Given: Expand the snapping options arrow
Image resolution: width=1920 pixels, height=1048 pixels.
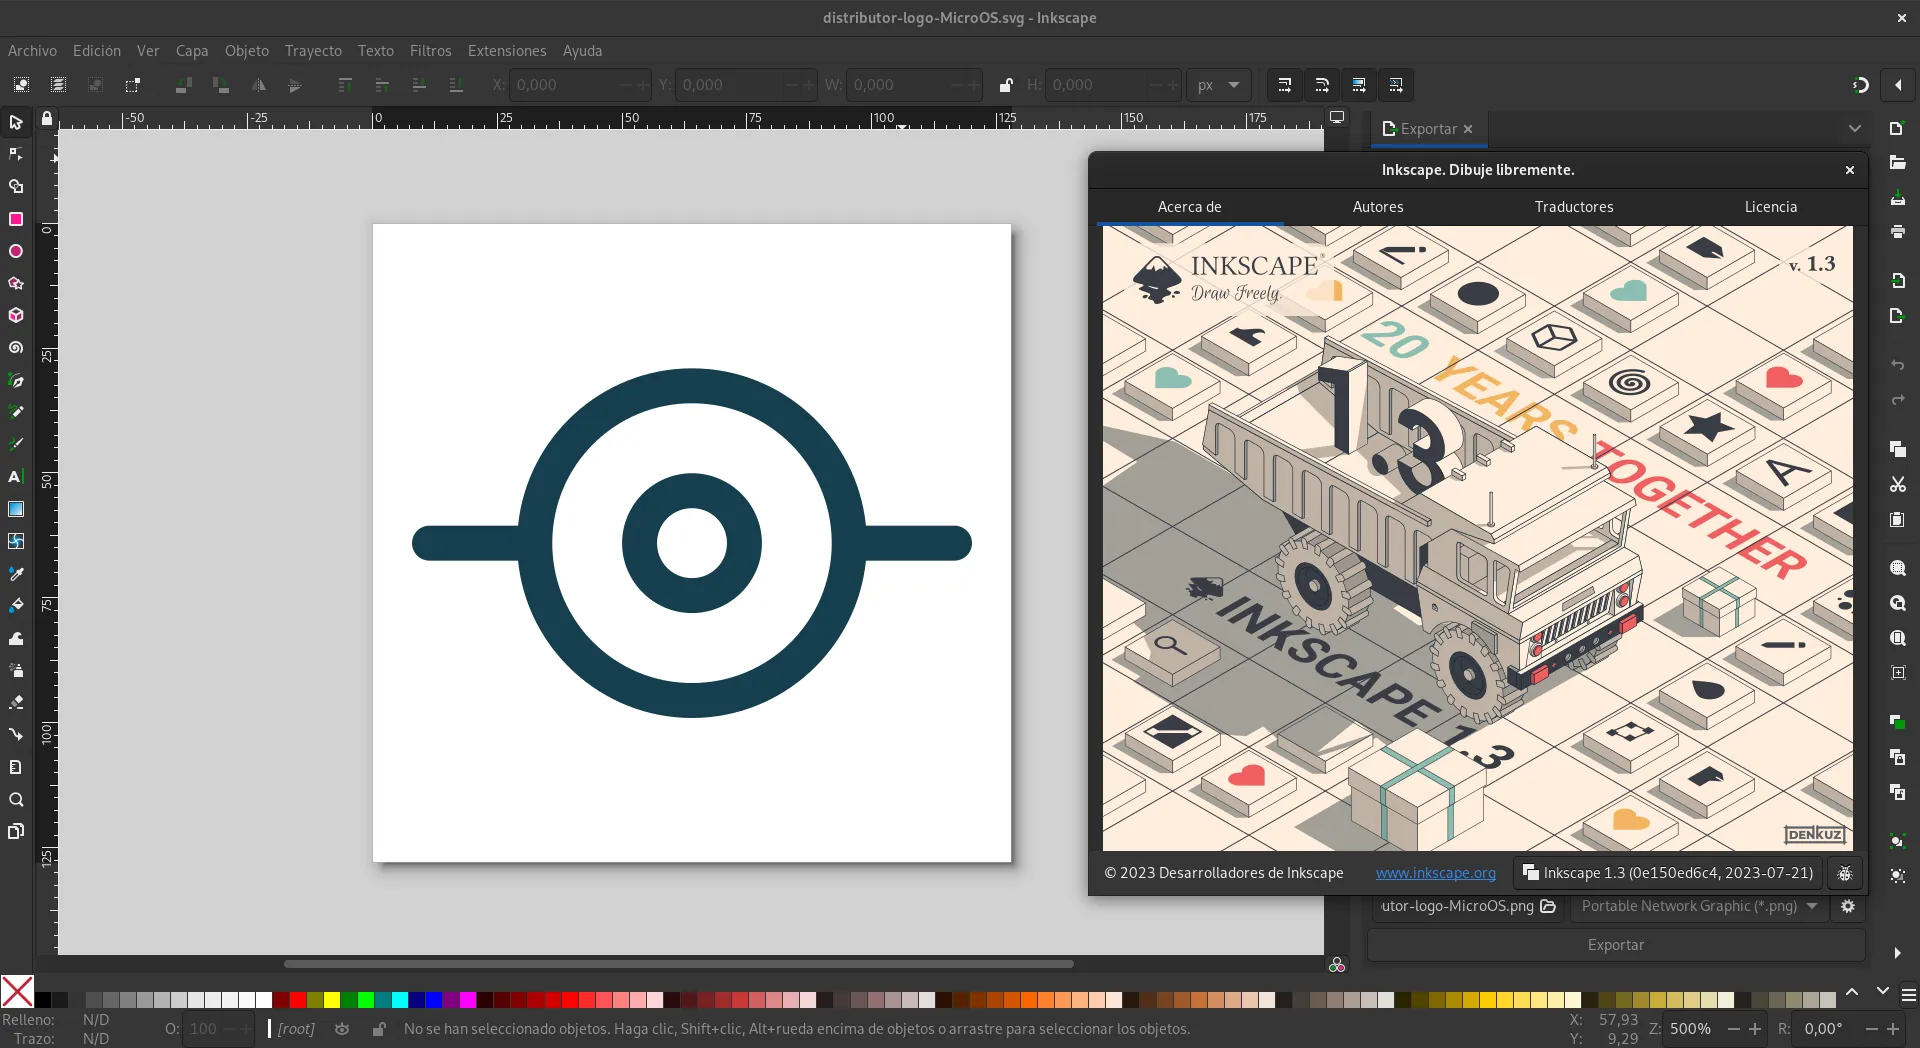Looking at the screenshot, I should pos(1898,85).
